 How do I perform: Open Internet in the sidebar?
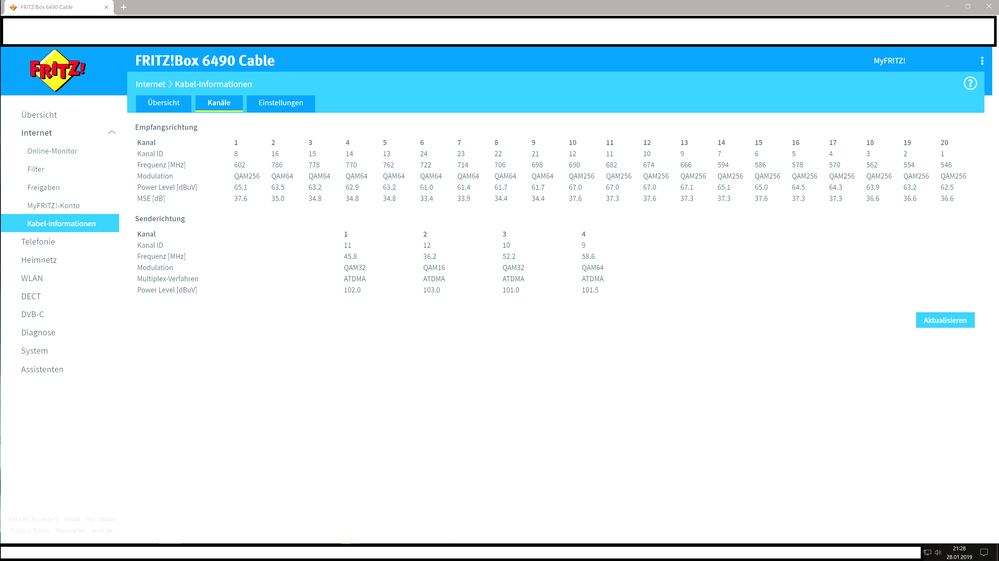[36, 132]
